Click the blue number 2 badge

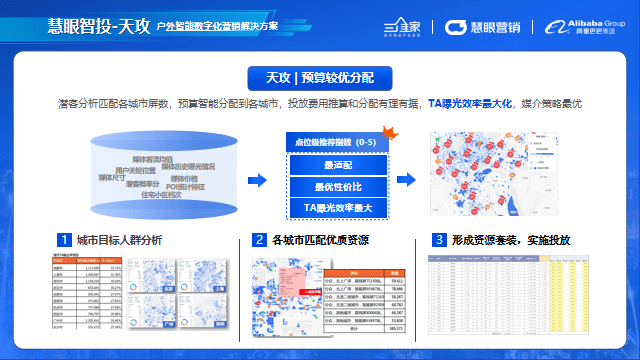click(x=259, y=240)
